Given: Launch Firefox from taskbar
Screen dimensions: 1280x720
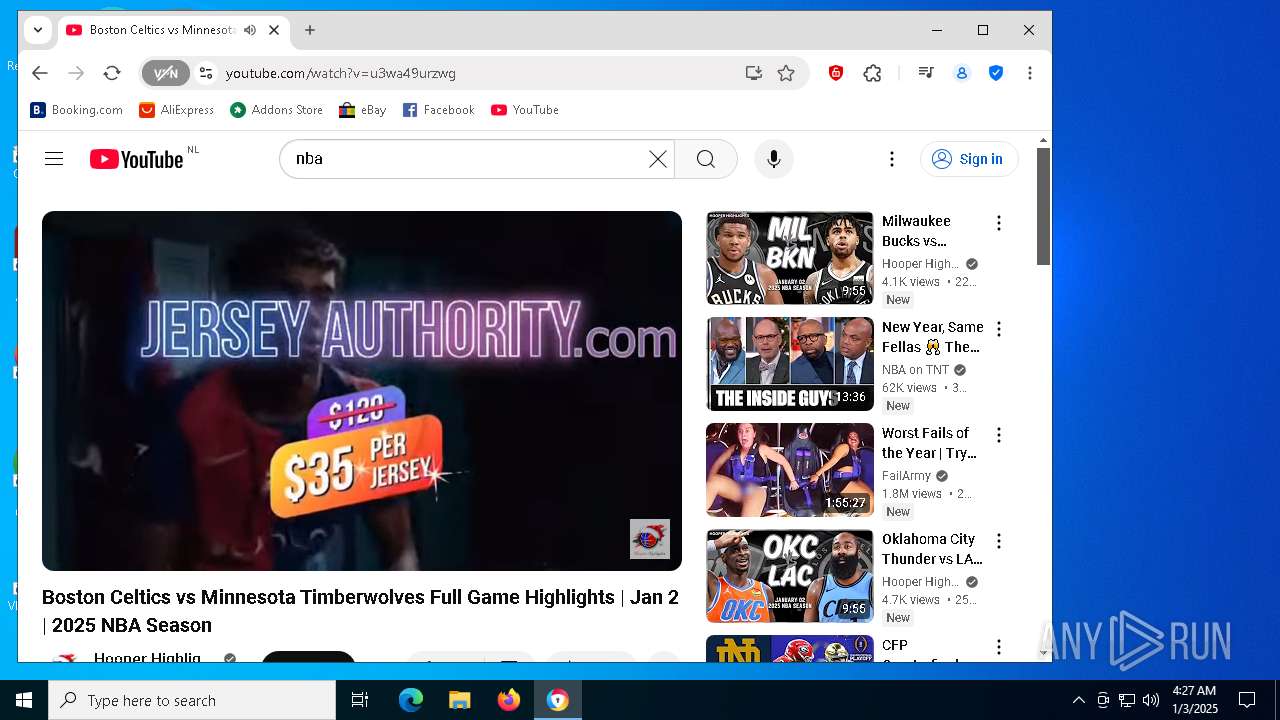Looking at the screenshot, I should tap(508, 700).
